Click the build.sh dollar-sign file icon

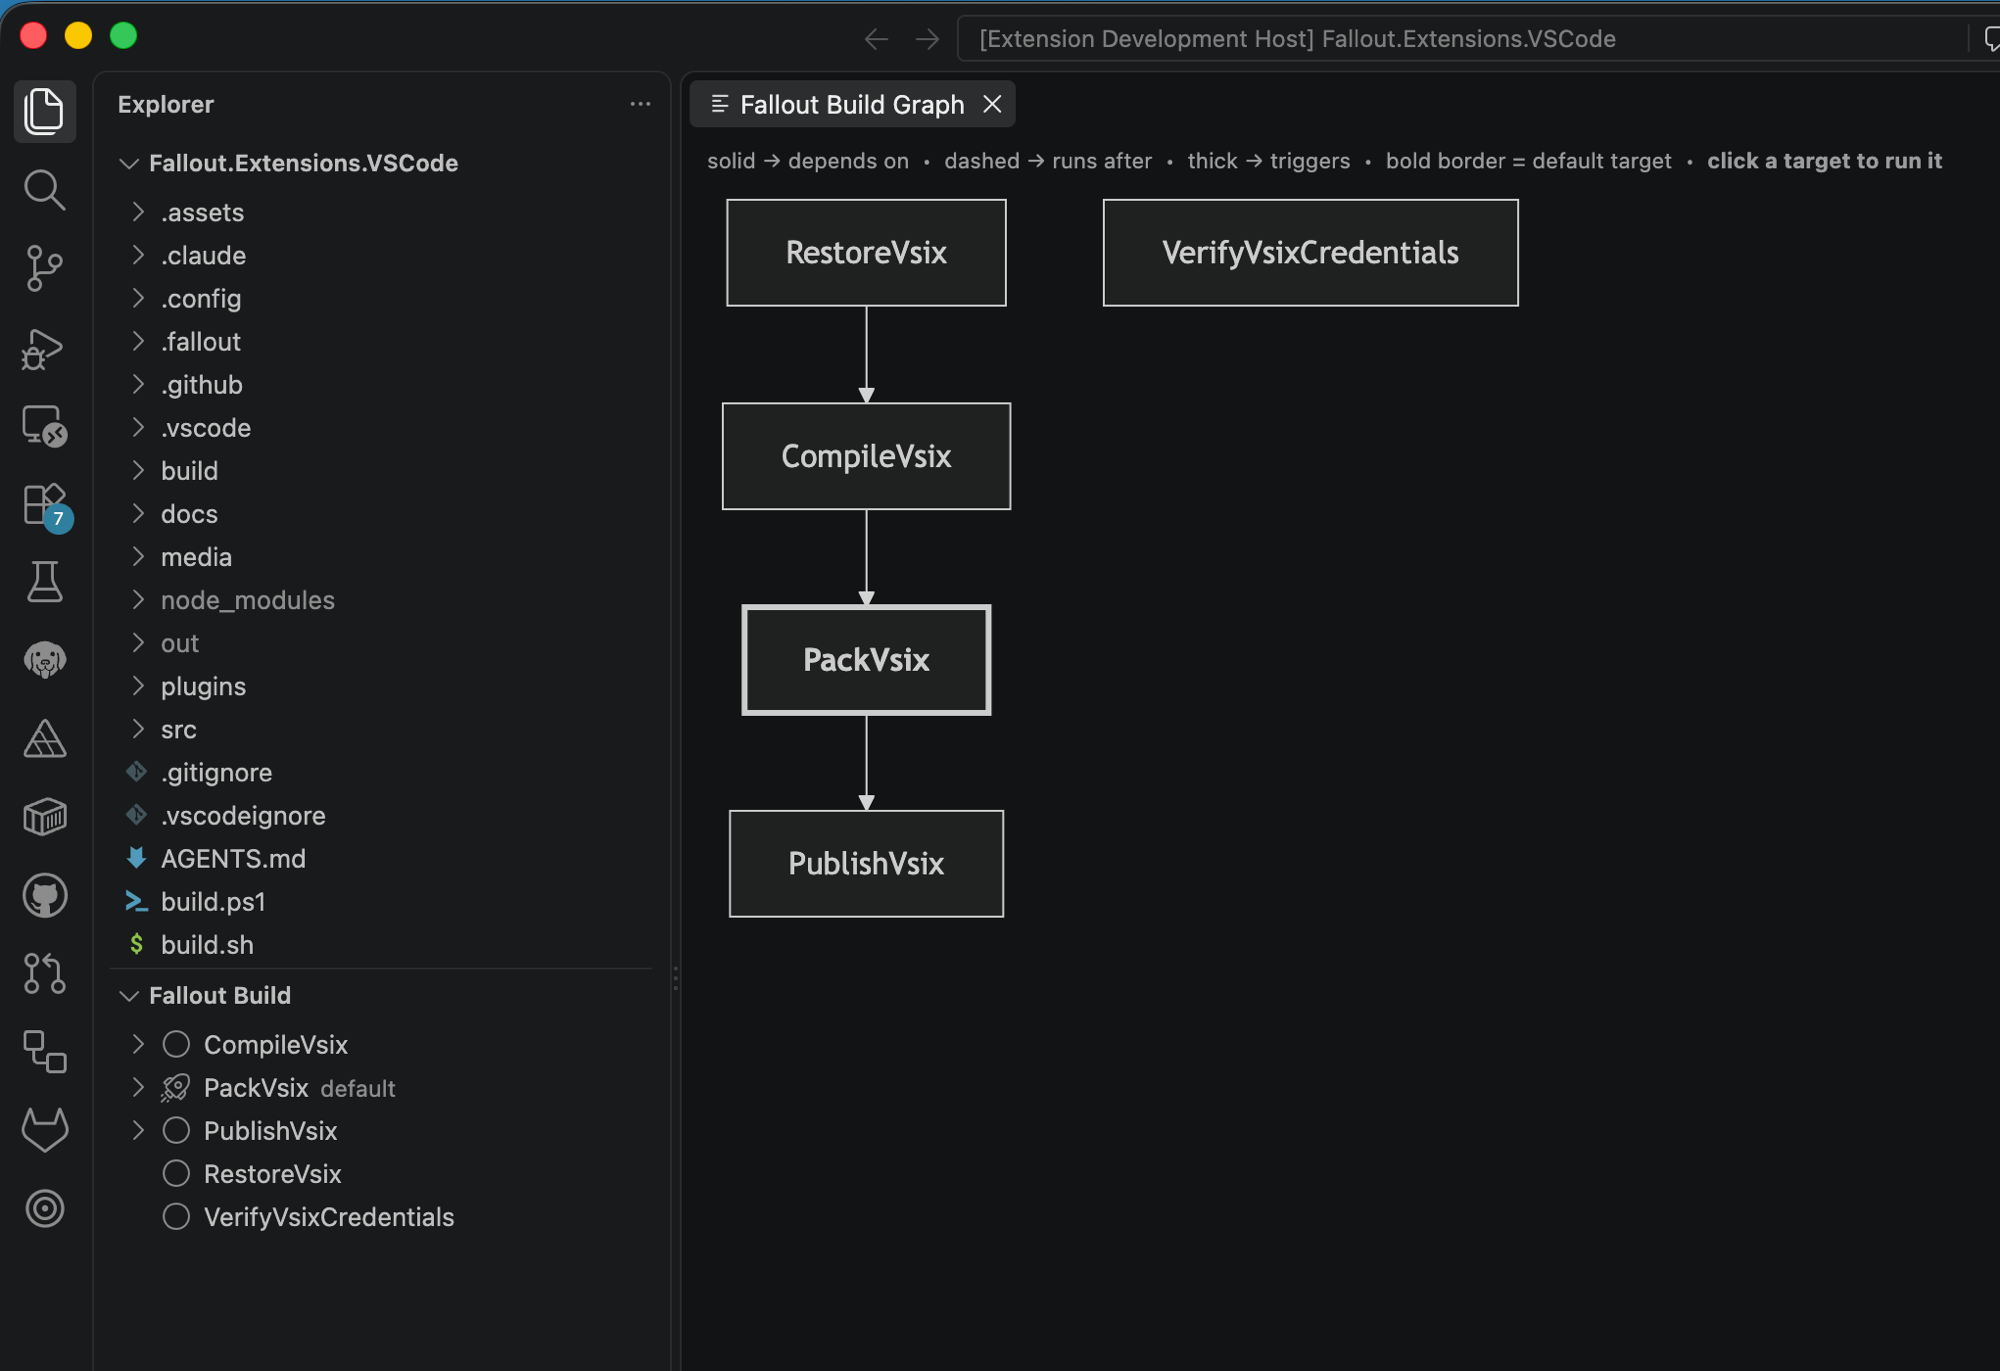(137, 945)
